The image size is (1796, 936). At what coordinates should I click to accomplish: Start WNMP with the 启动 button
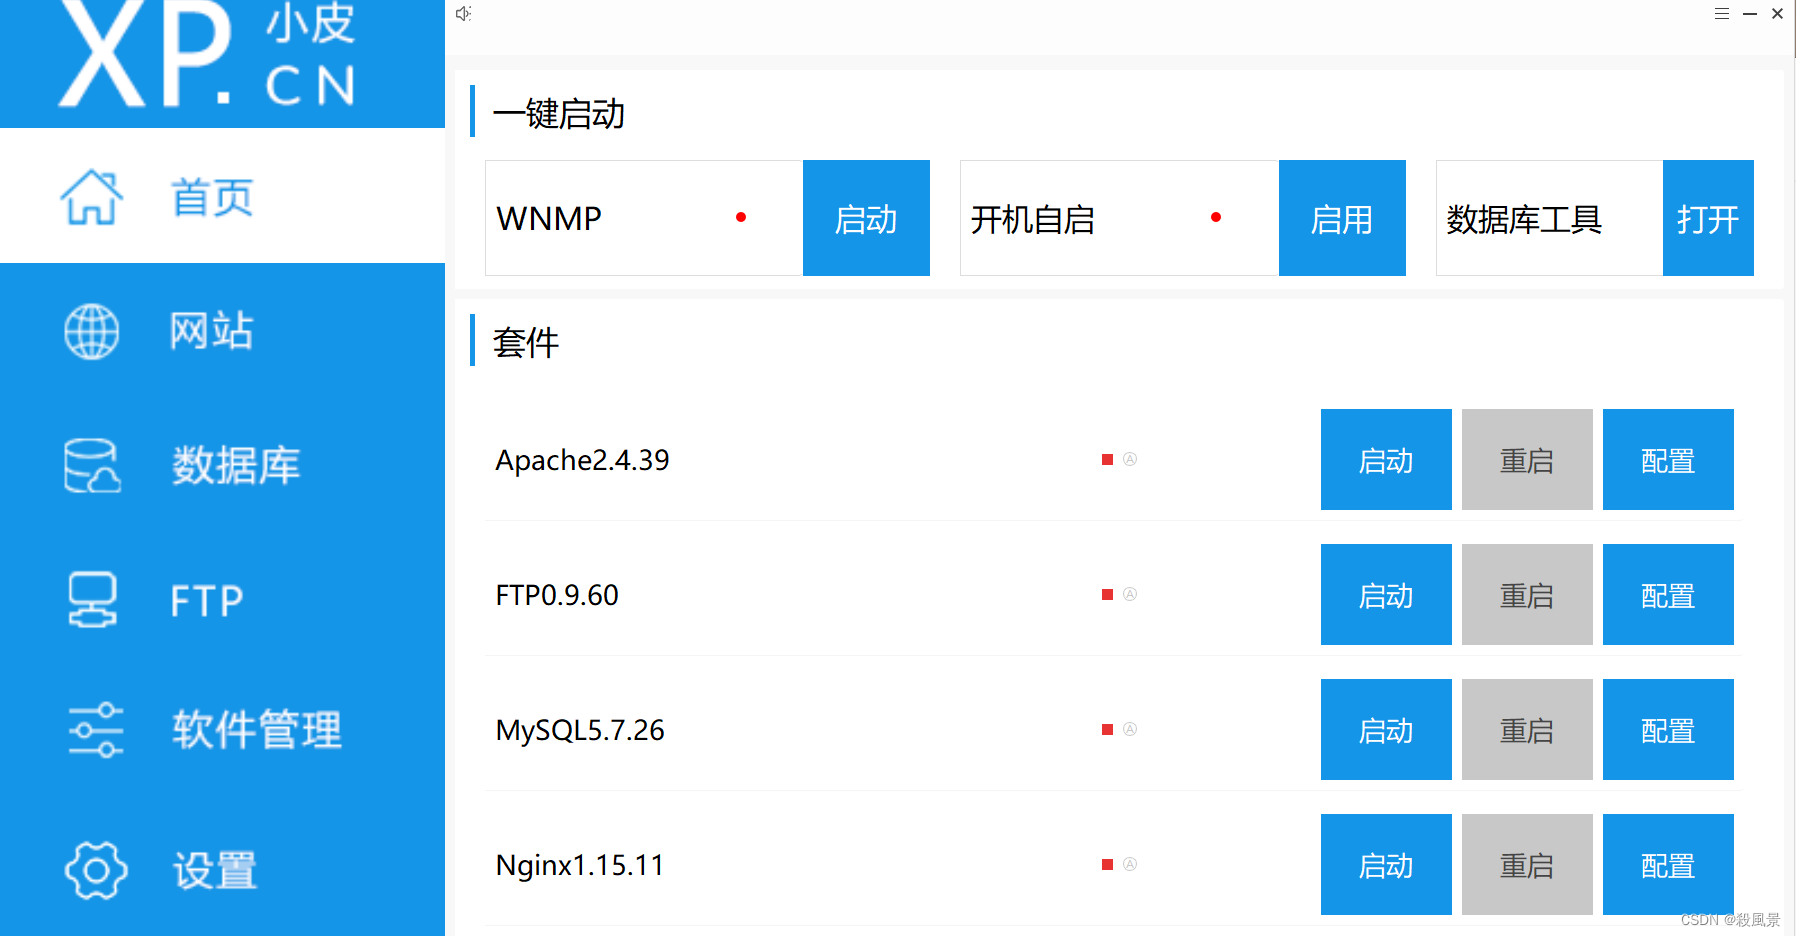866,218
